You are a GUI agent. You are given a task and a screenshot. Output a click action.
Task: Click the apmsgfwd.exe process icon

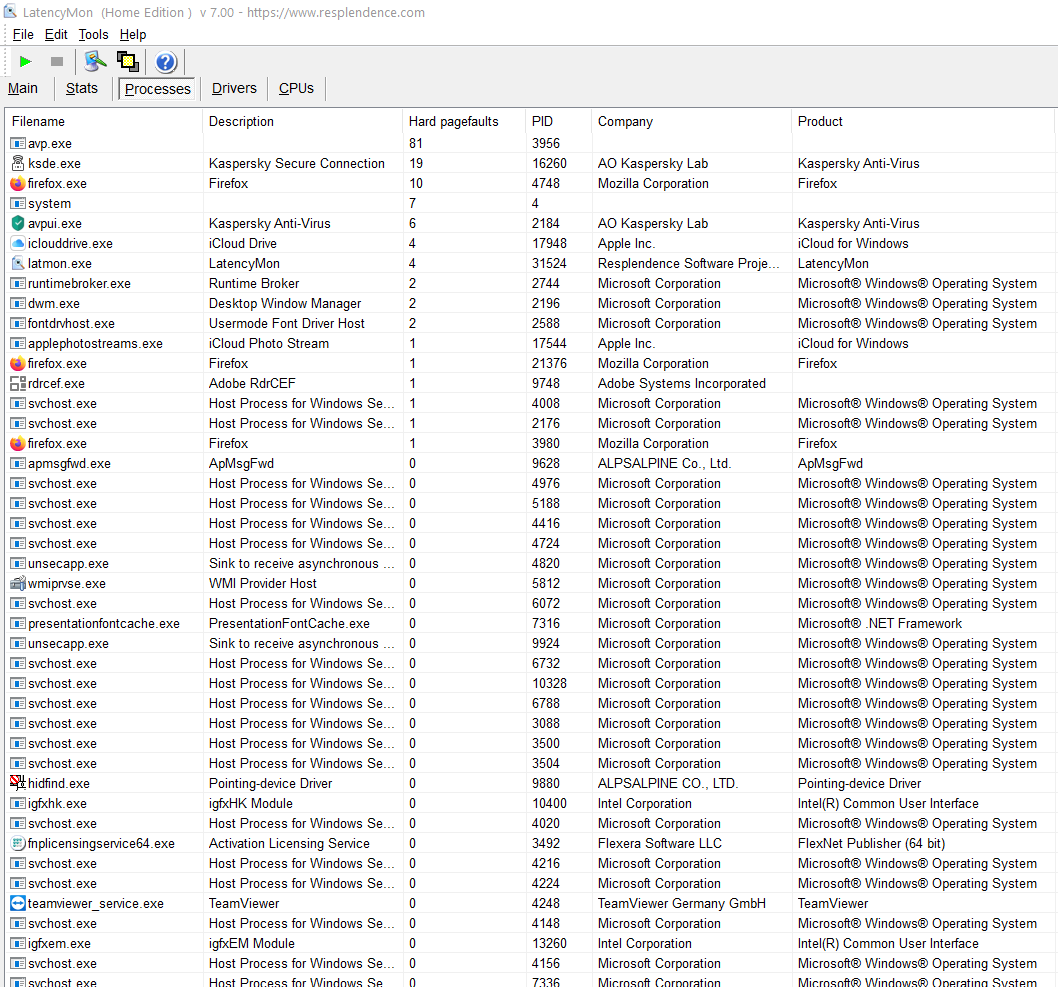click(18, 463)
